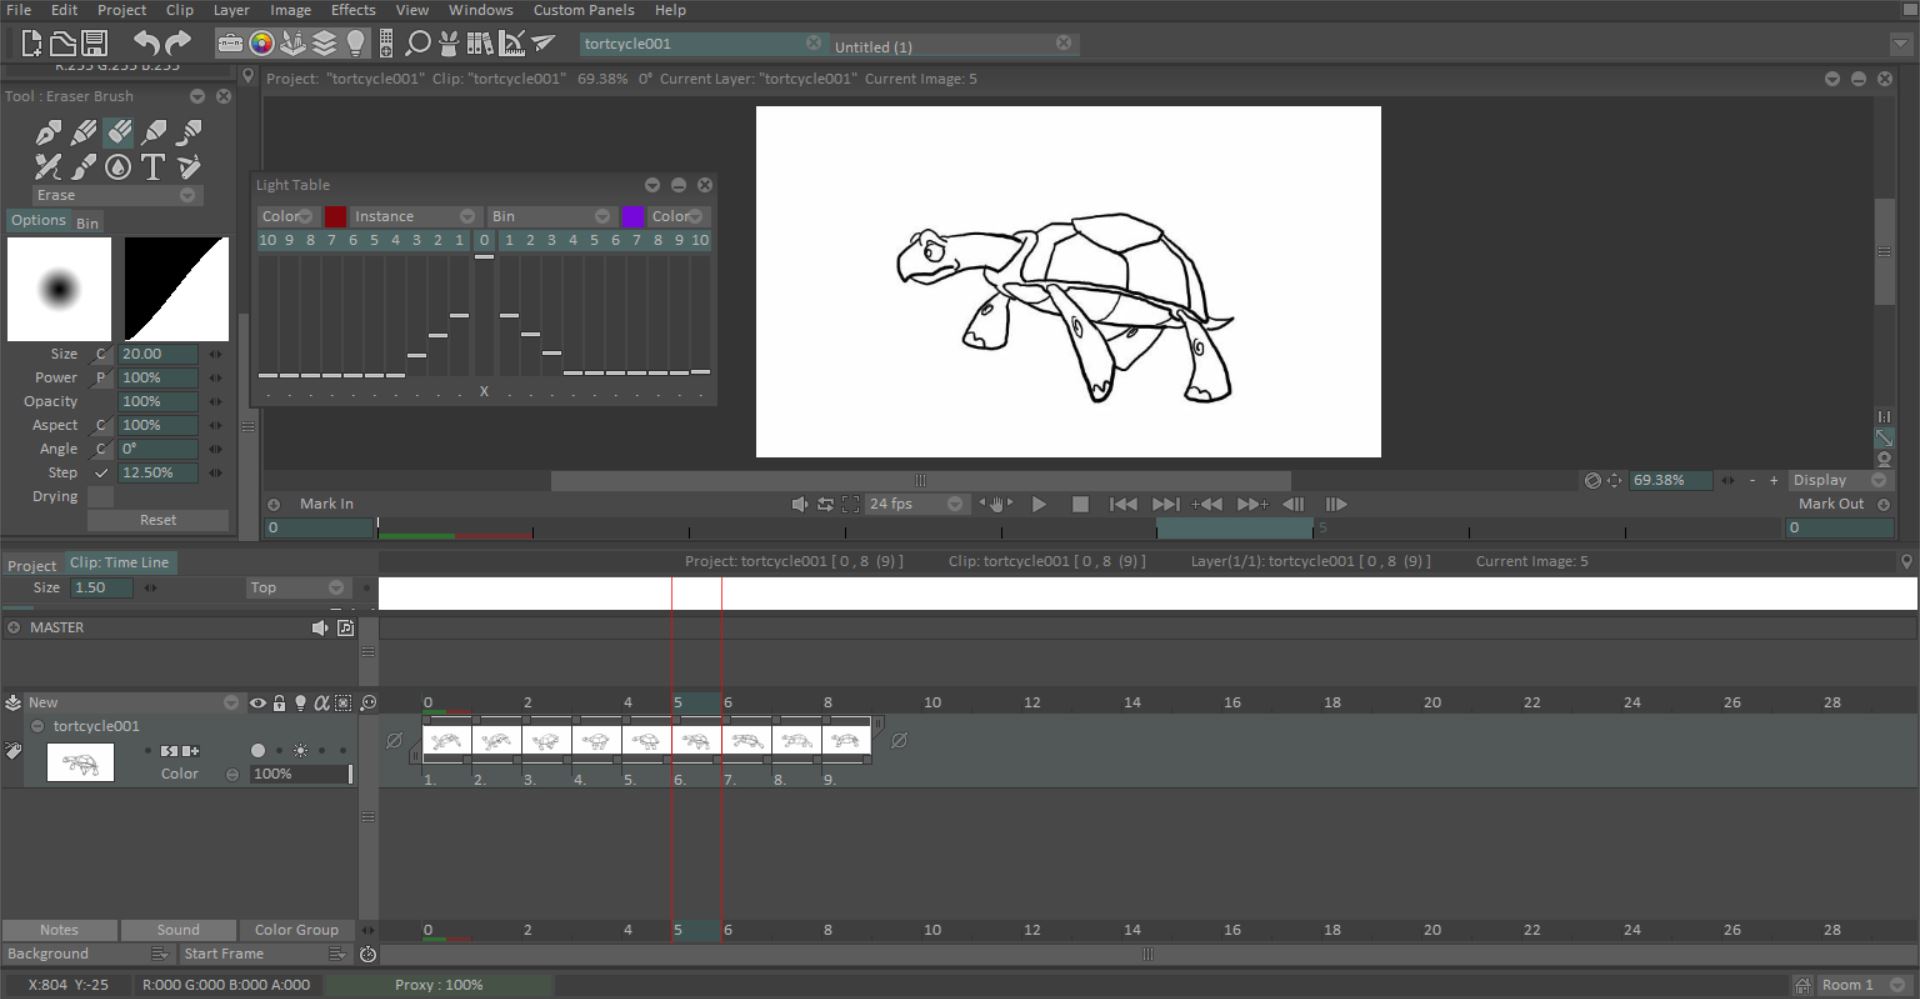Click the save floppy disk icon
Image resolution: width=1920 pixels, height=999 pixels.
click(95, 43)
